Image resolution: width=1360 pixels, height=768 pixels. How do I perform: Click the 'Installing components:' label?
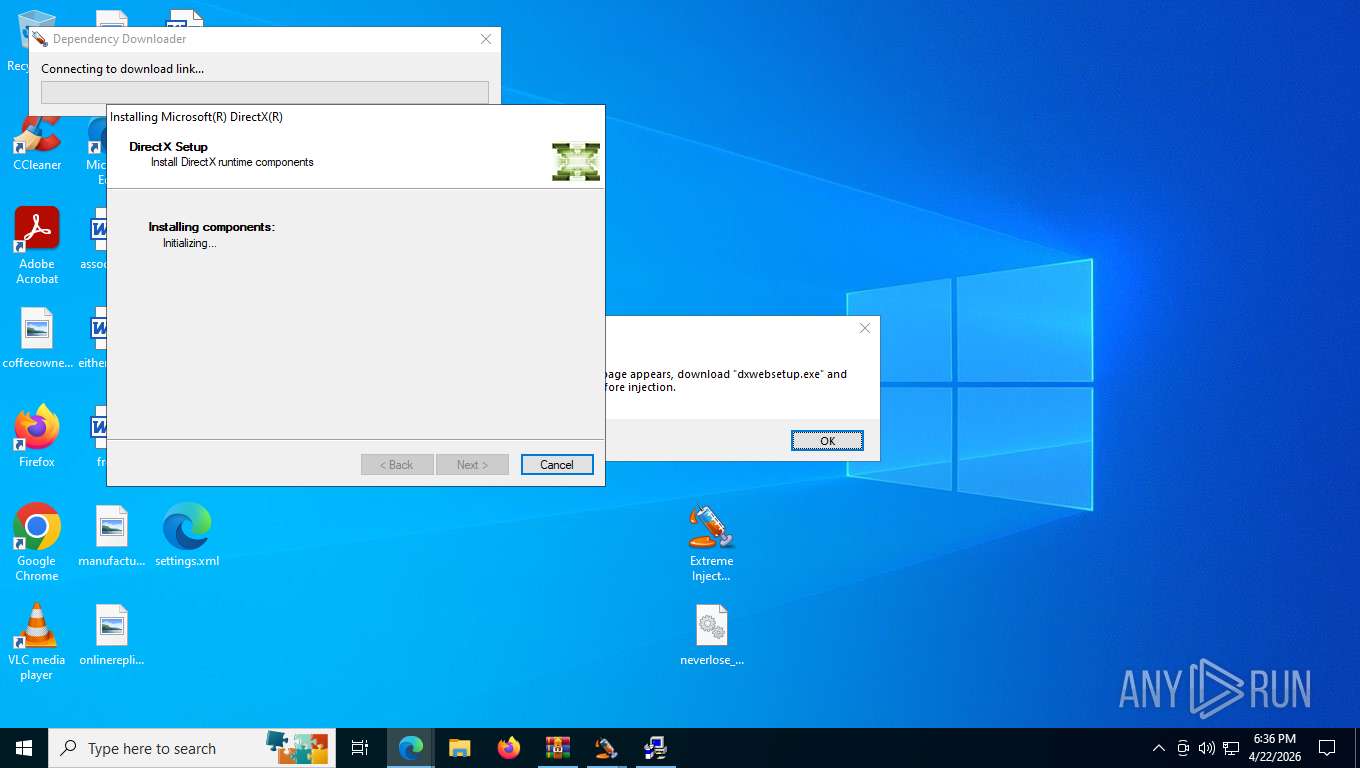tap(211, 227)
